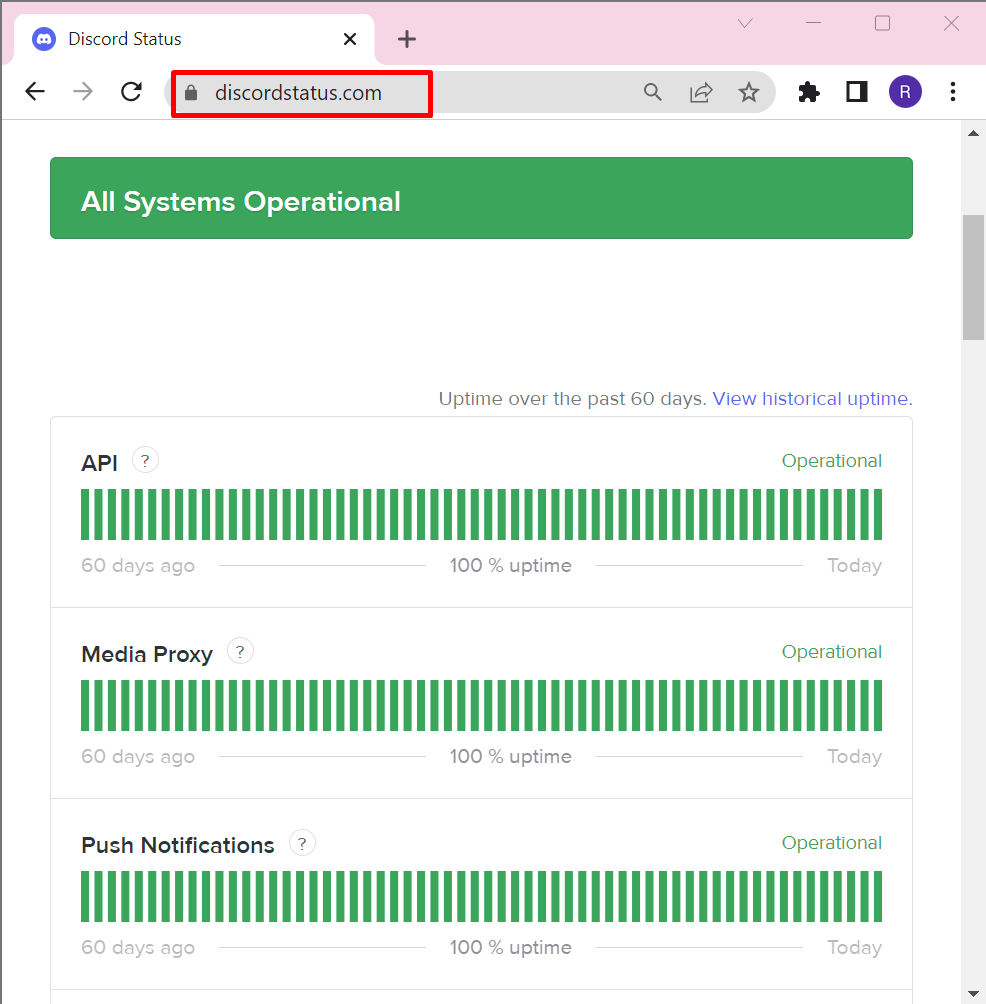Go back to the previous page
Image resolution: width=986 pixels, height=1004 pixels.
(x=35, y=92)
